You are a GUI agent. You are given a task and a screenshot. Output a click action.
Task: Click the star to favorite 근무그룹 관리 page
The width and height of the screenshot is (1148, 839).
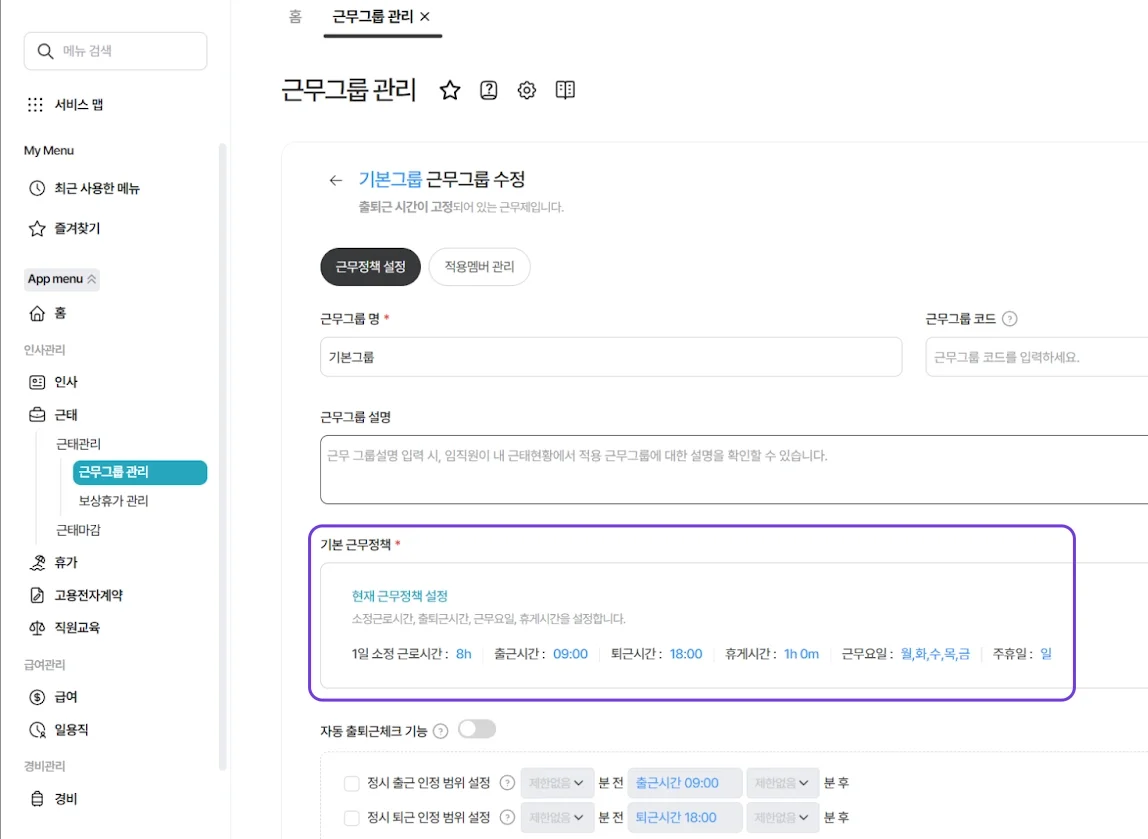tap(450, 90)
